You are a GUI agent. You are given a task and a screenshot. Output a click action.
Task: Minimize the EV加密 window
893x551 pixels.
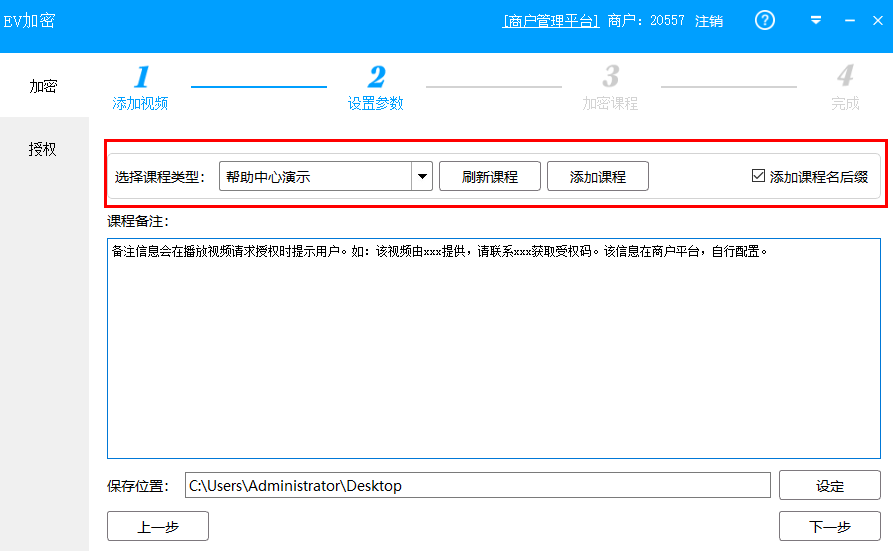click(x=849, y=20)
